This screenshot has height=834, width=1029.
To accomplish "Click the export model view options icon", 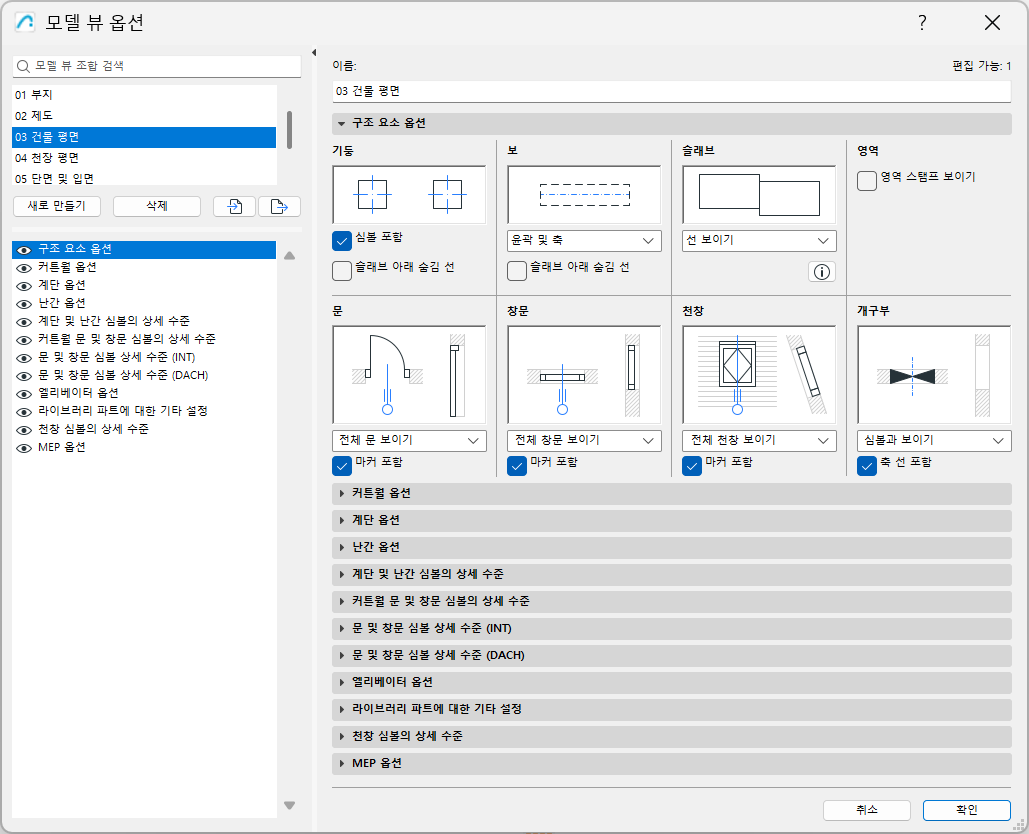I will tap(280, 206).
